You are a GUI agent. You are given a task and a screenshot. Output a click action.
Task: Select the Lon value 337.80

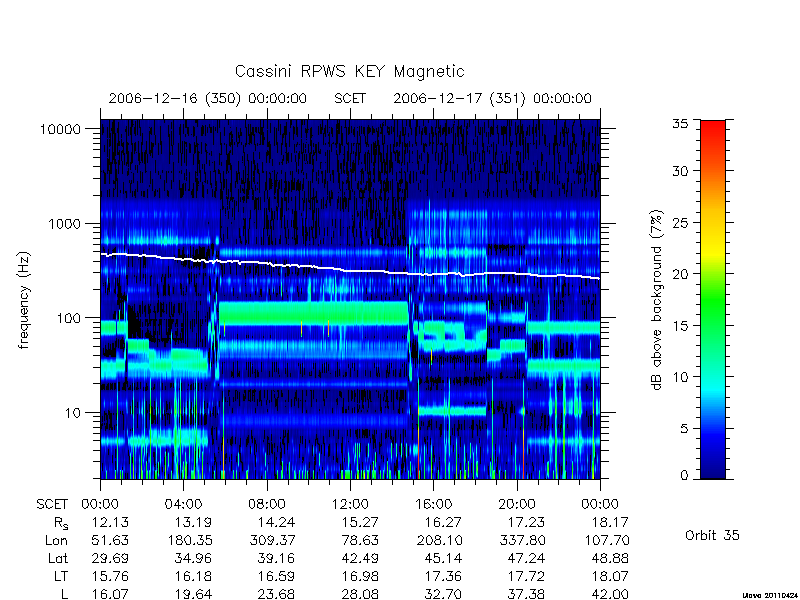click(x=522, y=540)
